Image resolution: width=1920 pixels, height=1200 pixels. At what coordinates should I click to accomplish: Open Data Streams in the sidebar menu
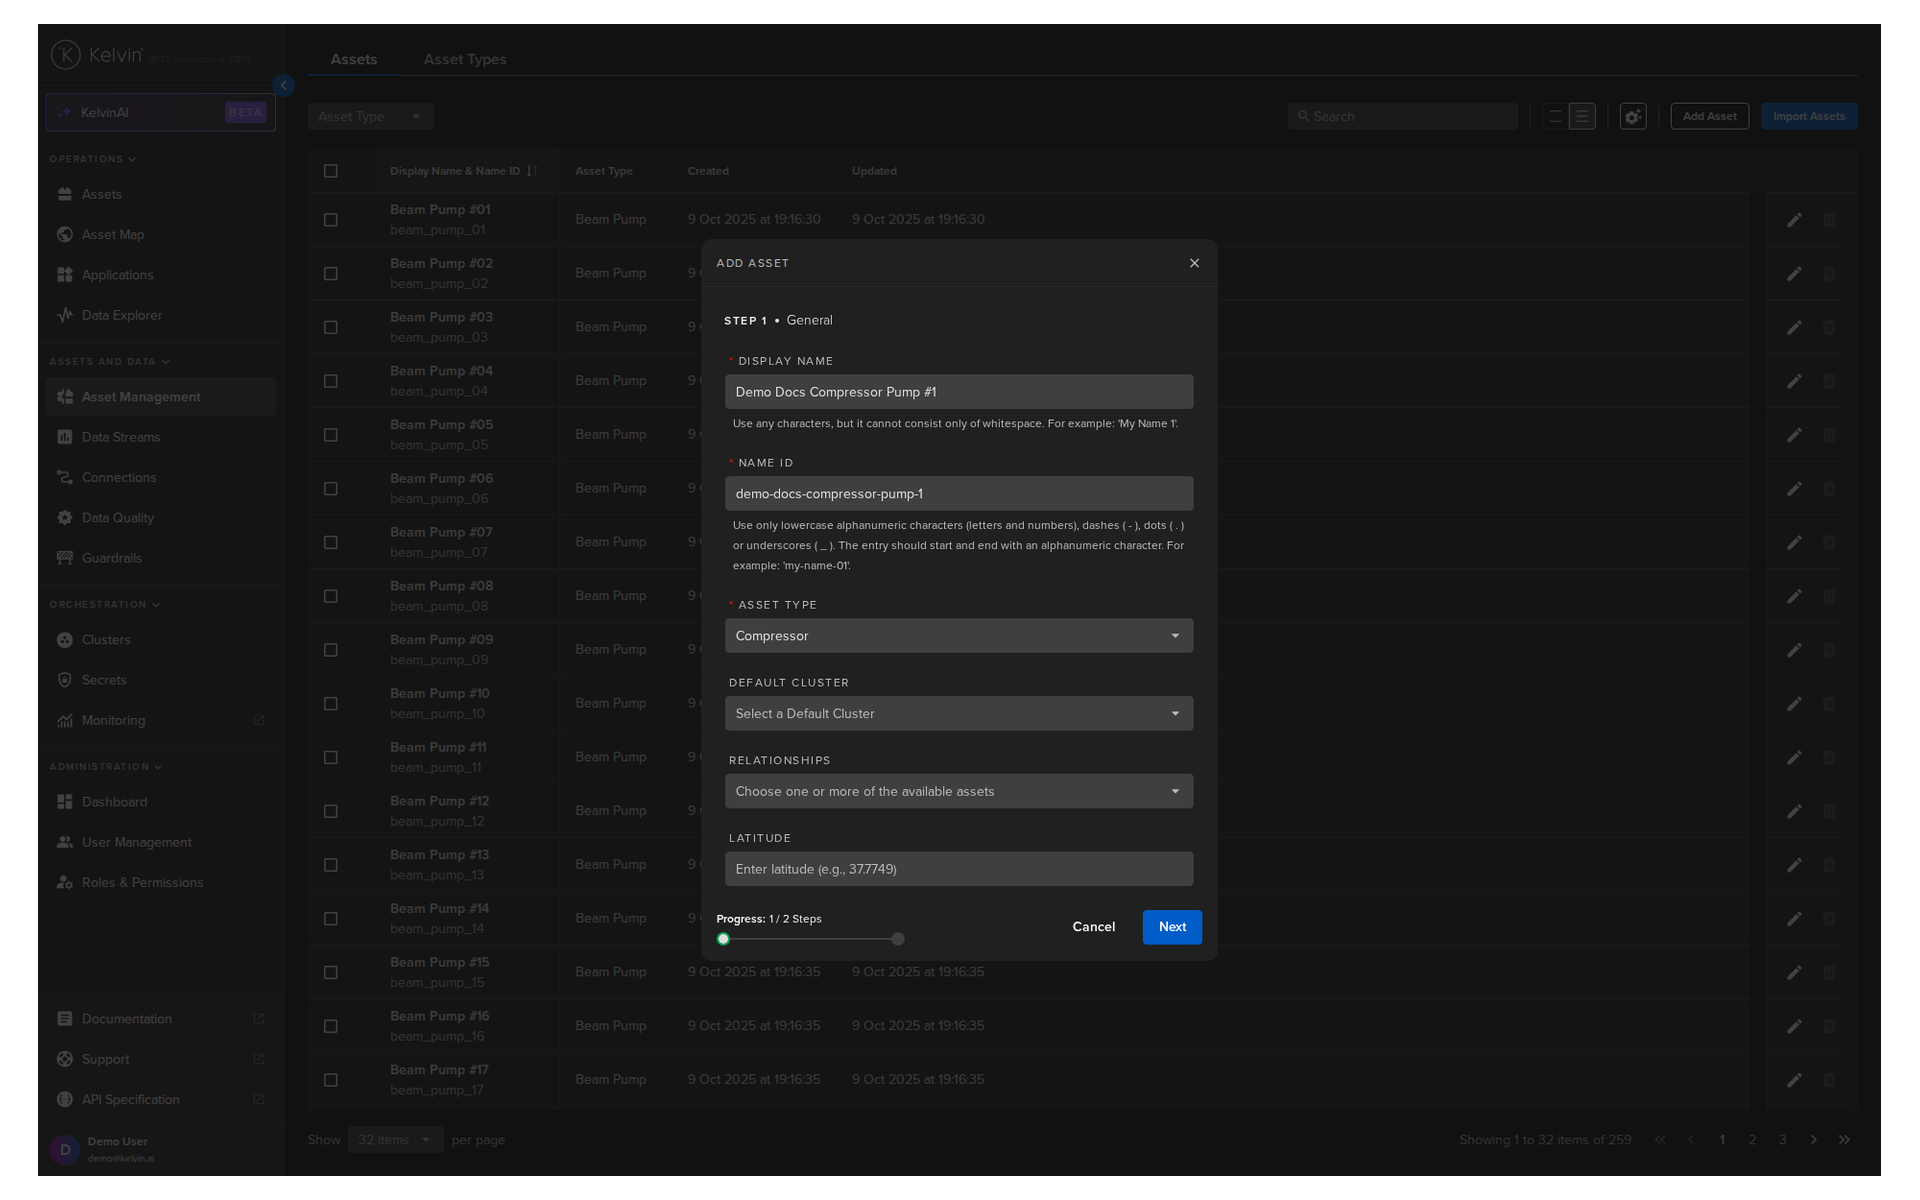pos(120,437)
